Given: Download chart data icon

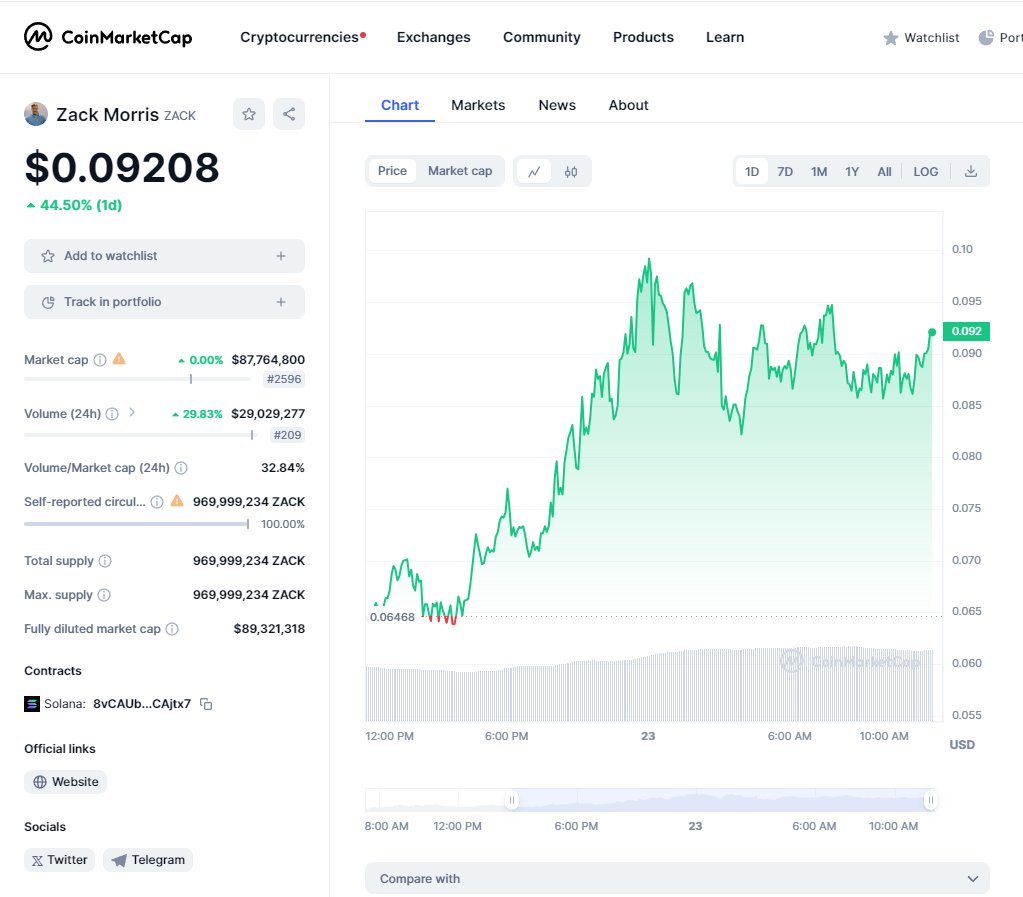Looking at the screenshot, I should click(x=971, y=172).
